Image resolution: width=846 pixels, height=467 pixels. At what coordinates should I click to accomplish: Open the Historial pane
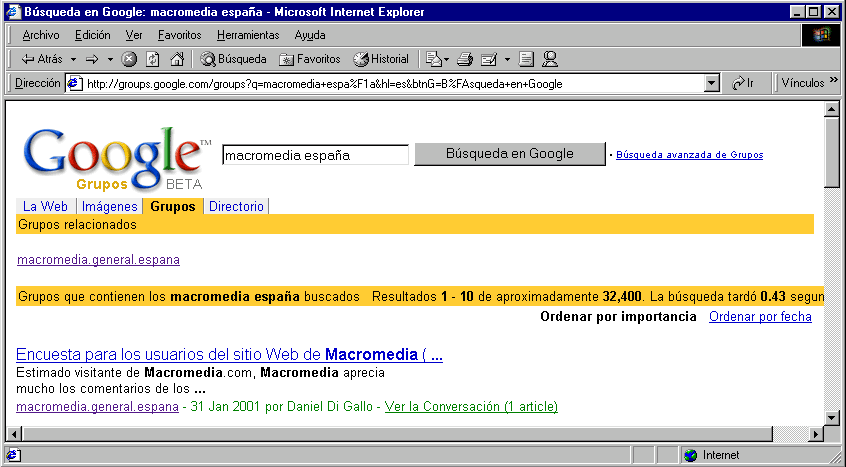[x=381, y=59]
